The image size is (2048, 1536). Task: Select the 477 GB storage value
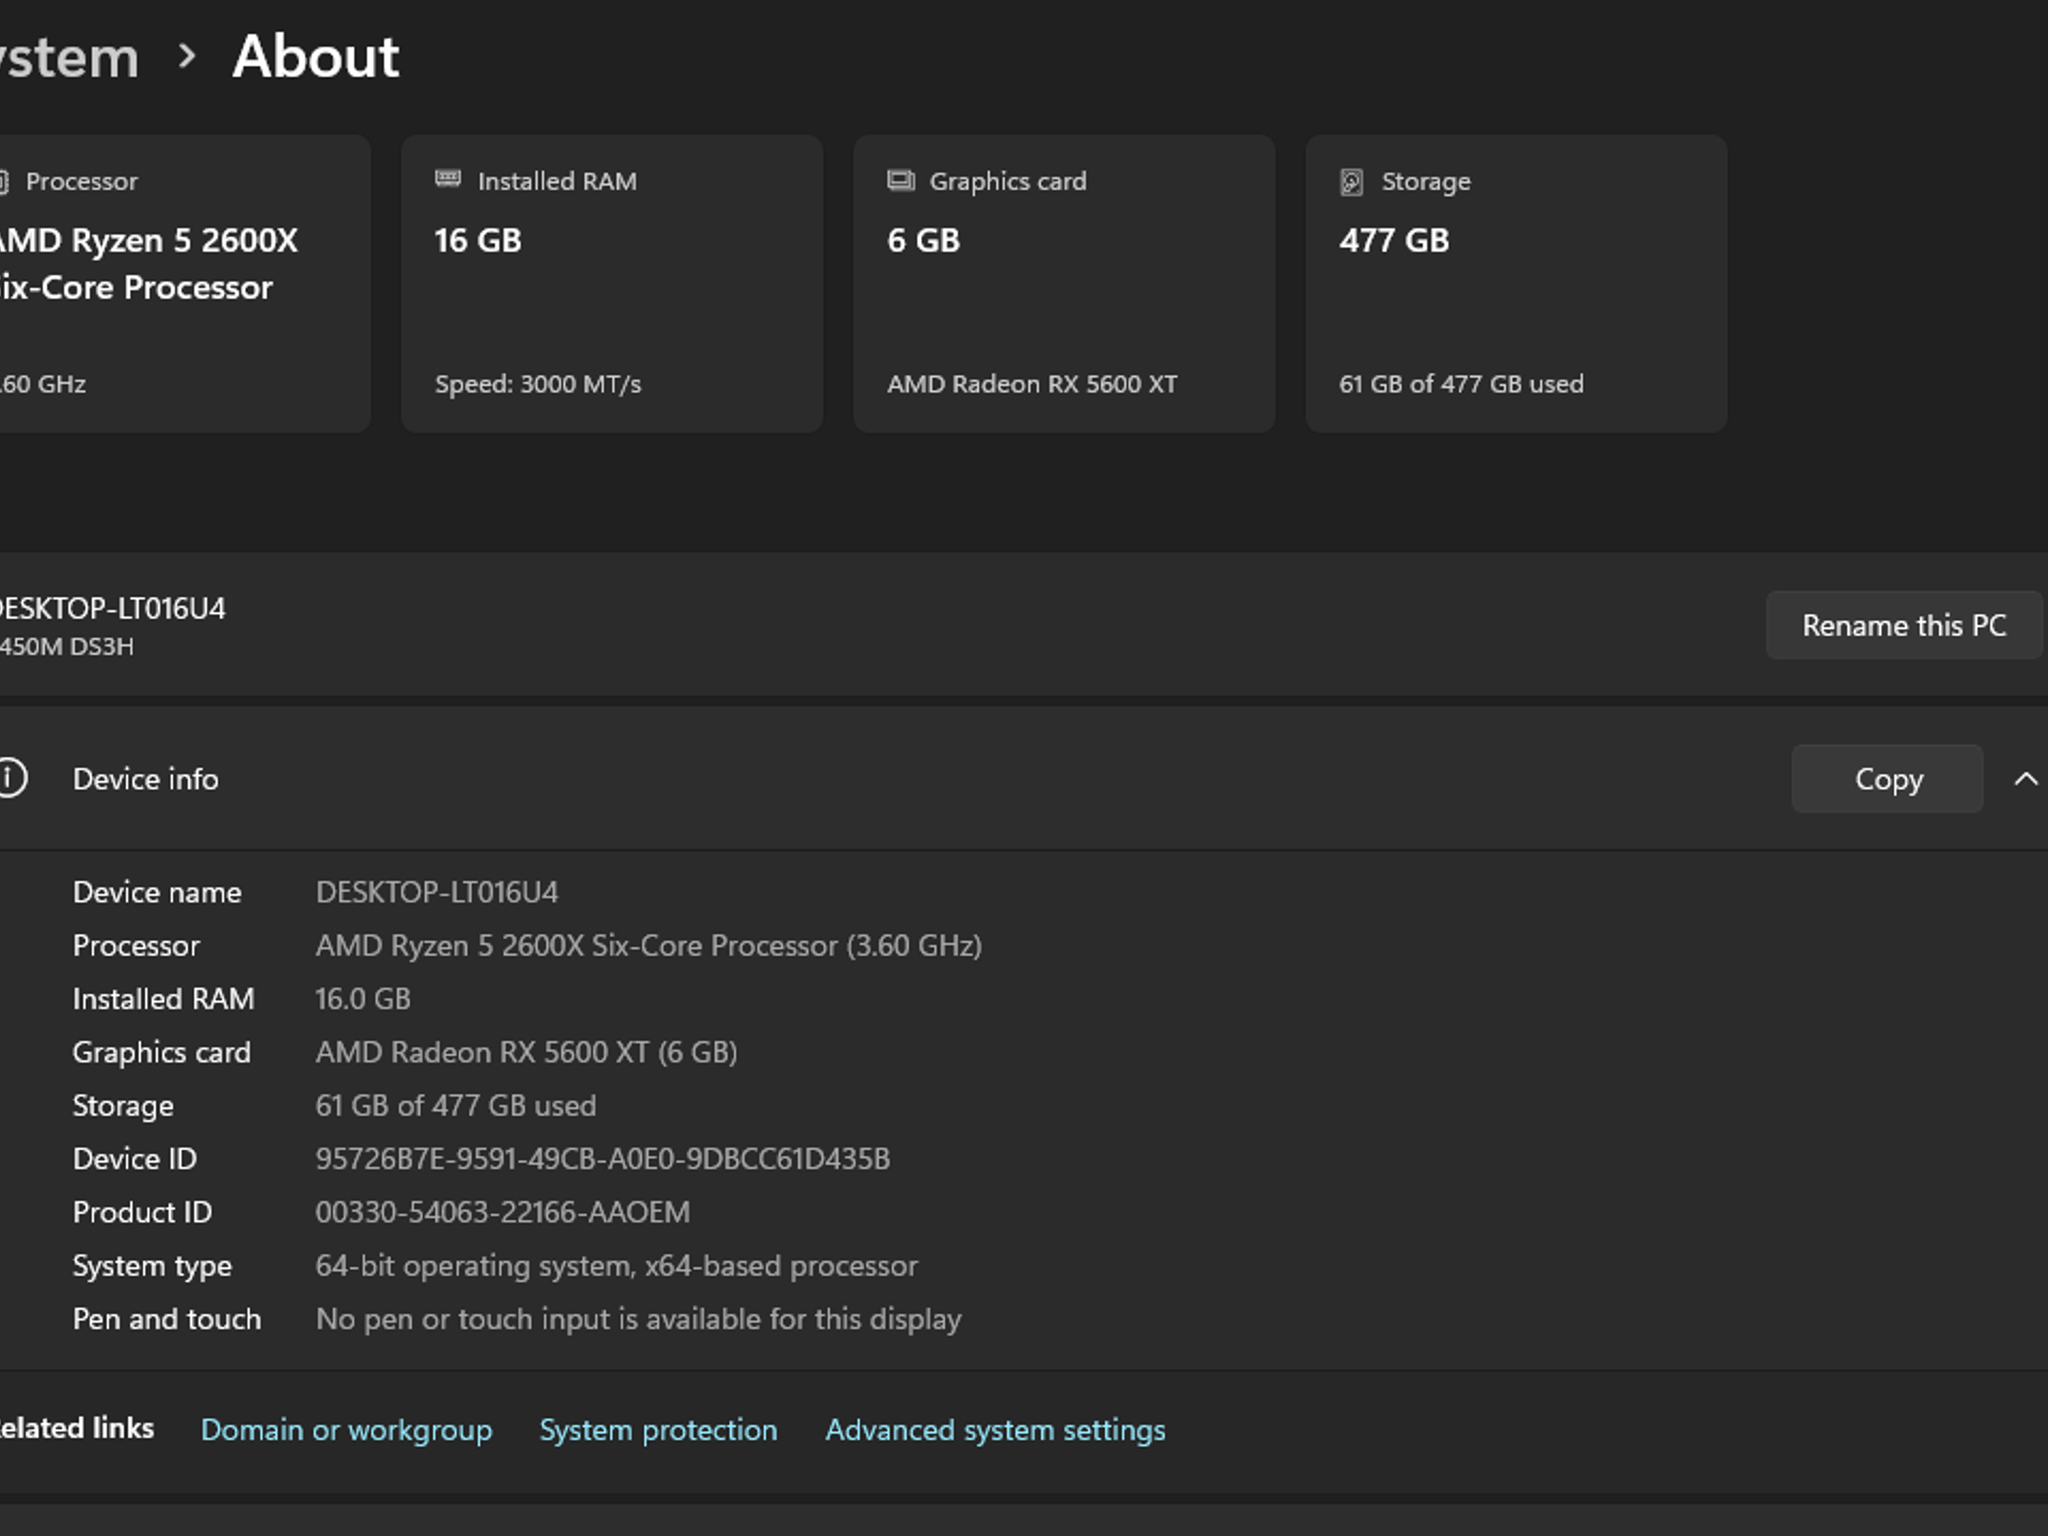pos(1394,240)
